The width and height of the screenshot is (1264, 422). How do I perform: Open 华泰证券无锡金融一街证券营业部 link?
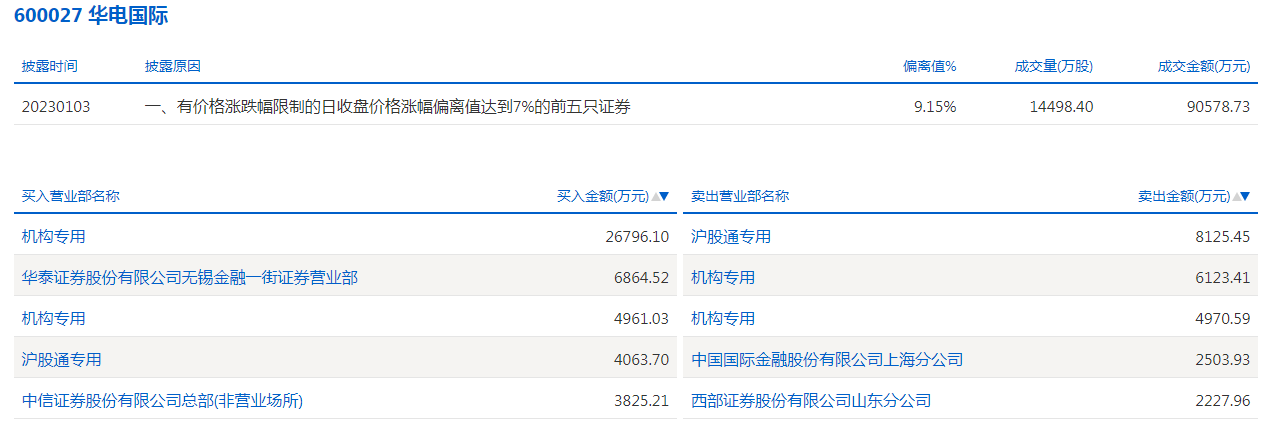(x=189, y=278)
